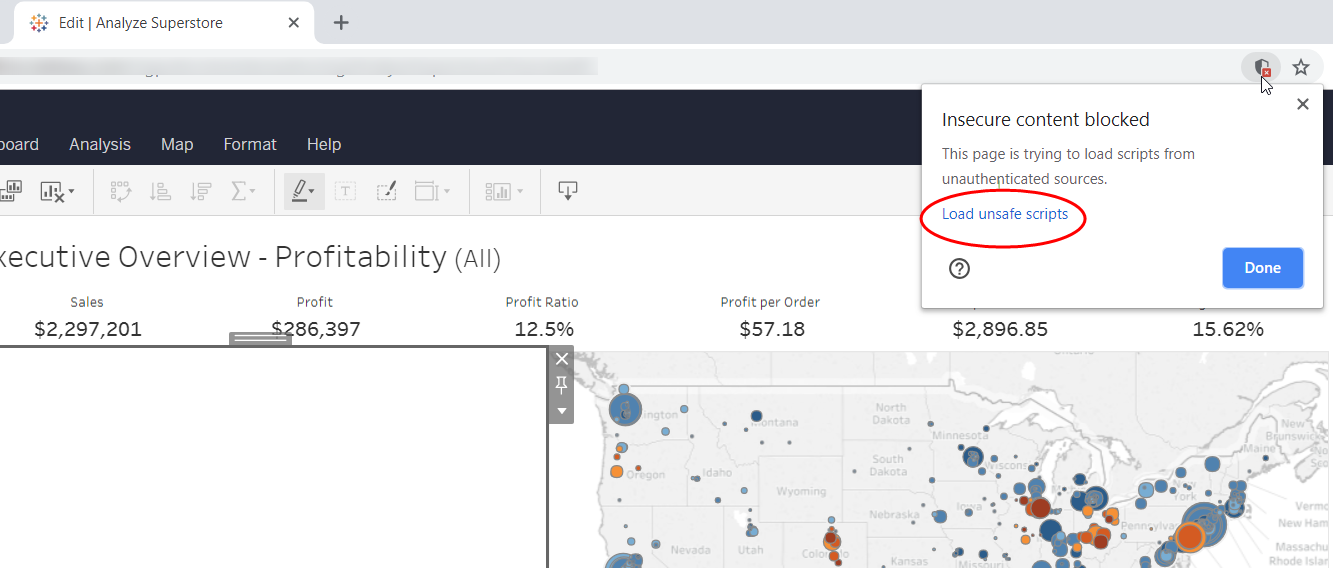Image resolution: width=1333 pixels, height=568 pixels.
Task: Open the Analysis menu
Action: [100, 144]
